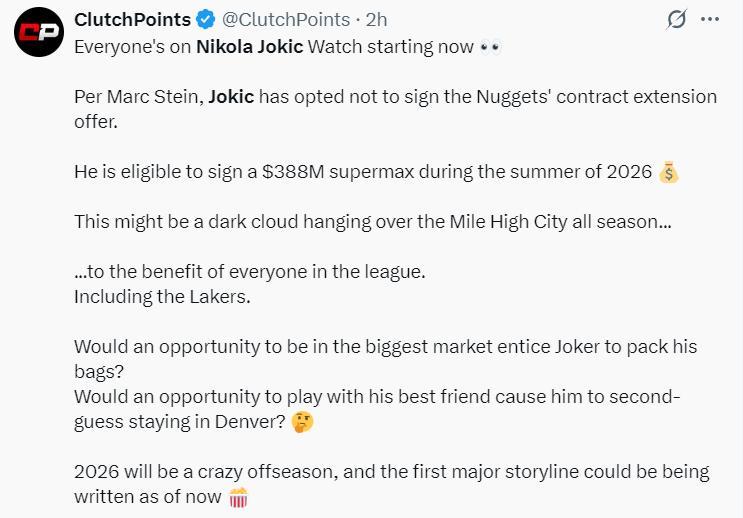This screenshot has height=518, width=743.
Task: Open the three-dot More options menu
Action: tap(710, 20)
